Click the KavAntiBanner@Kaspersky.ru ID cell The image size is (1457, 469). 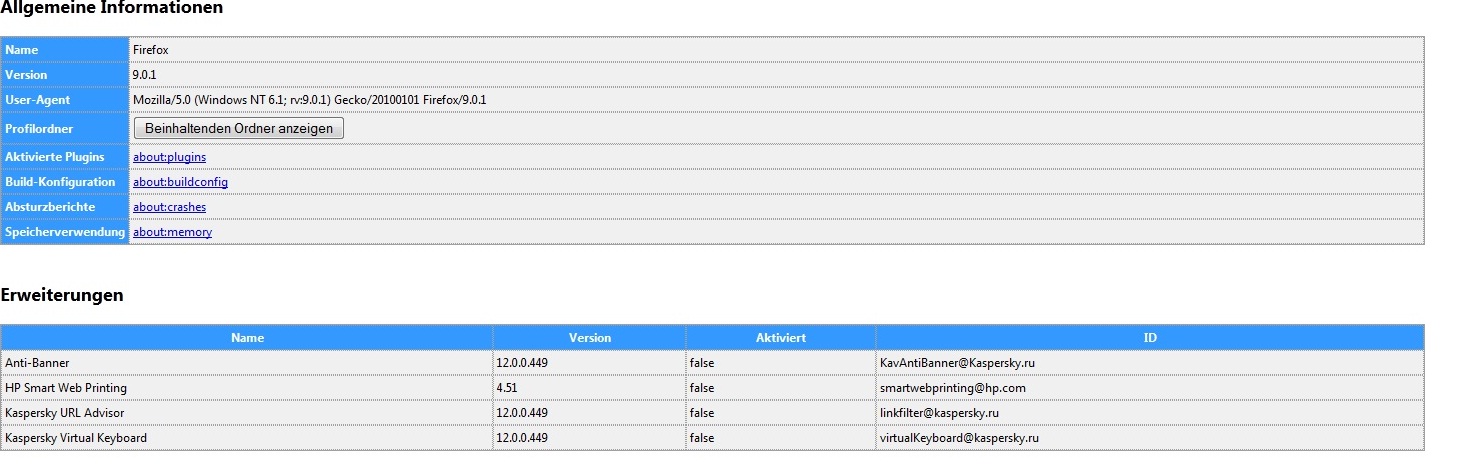957,363
